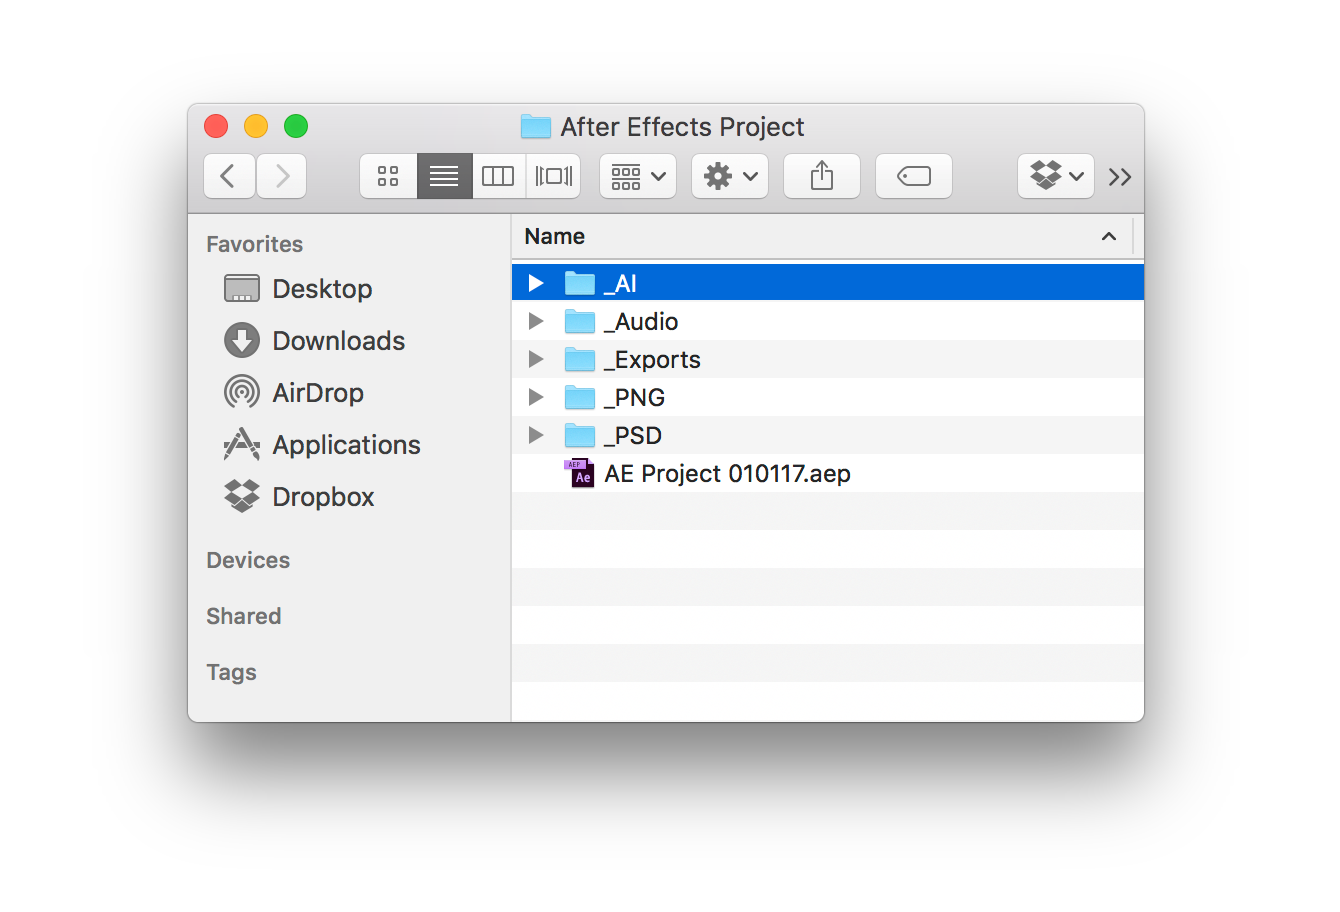Select the _AI folder icon
The image size is (1340, 912).
pos(580,284)
